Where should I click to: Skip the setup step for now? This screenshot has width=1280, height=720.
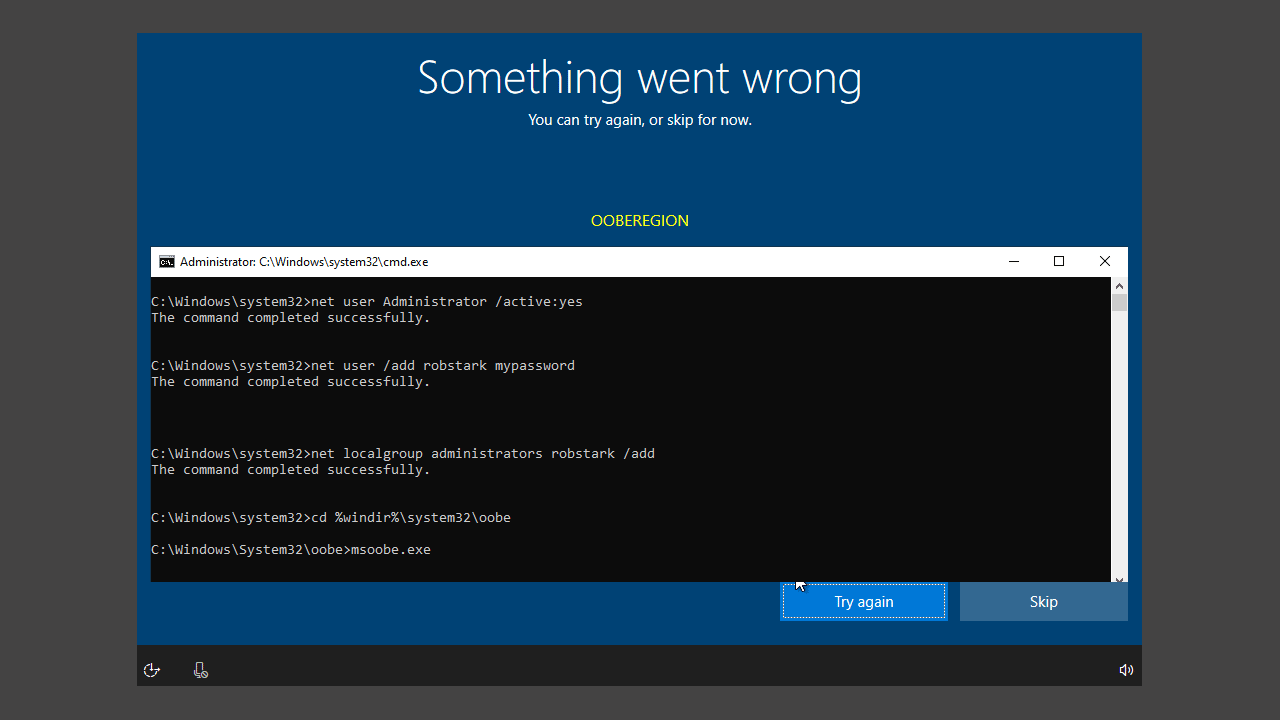1043,601
